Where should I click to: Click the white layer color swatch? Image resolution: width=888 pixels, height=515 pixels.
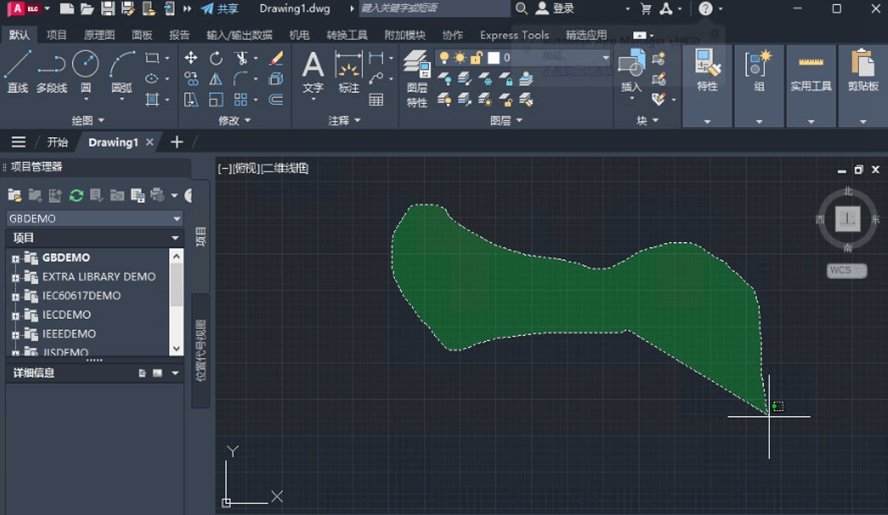(494, 57)
